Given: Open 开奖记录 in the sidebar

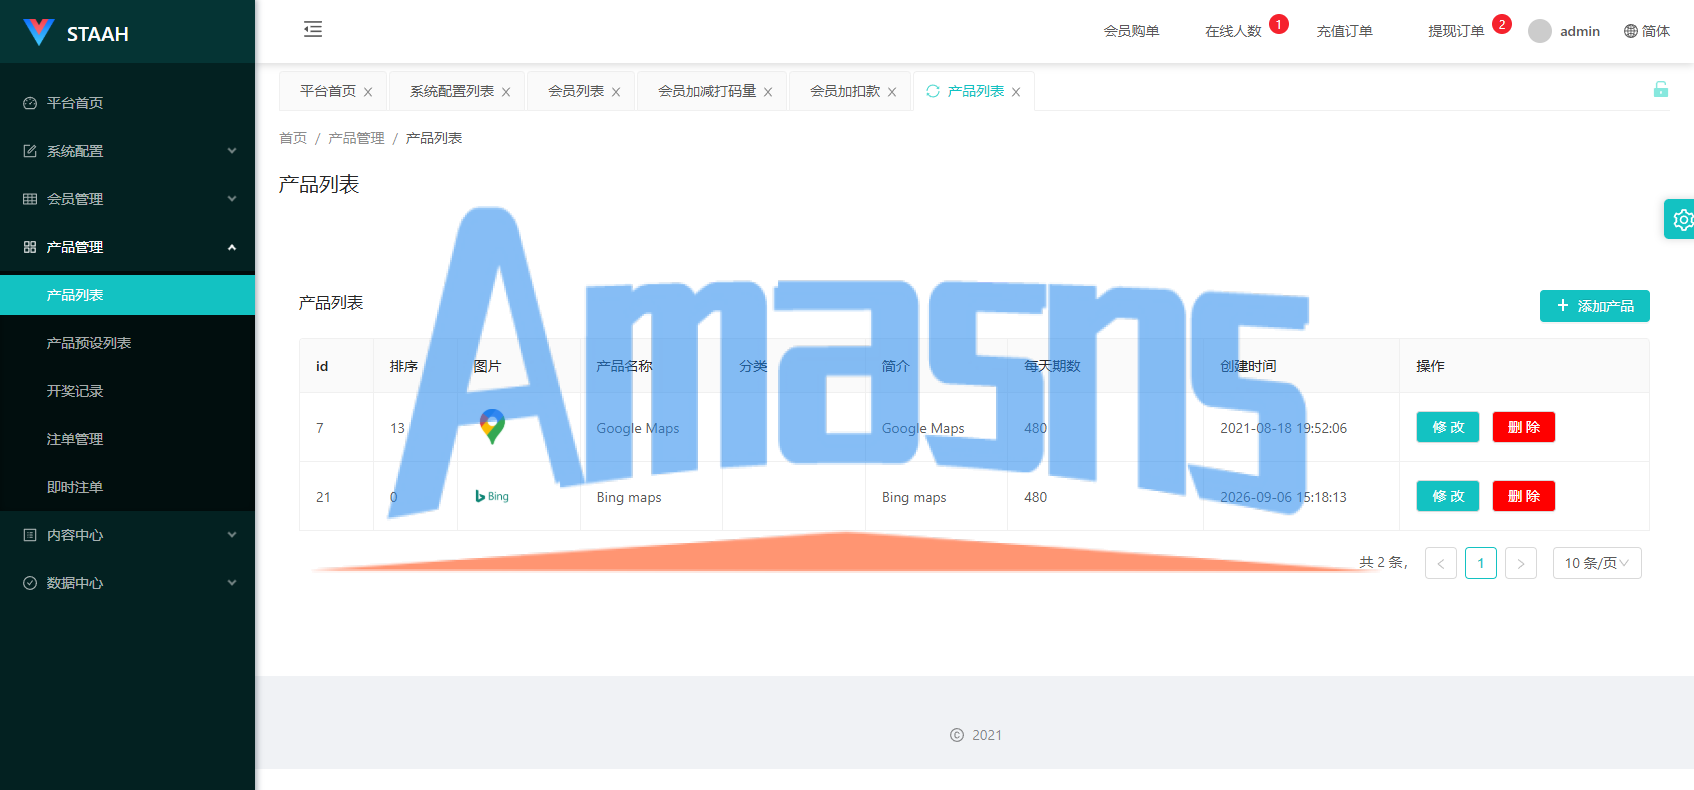Looking at the screenshot, I should coord(127,391).
